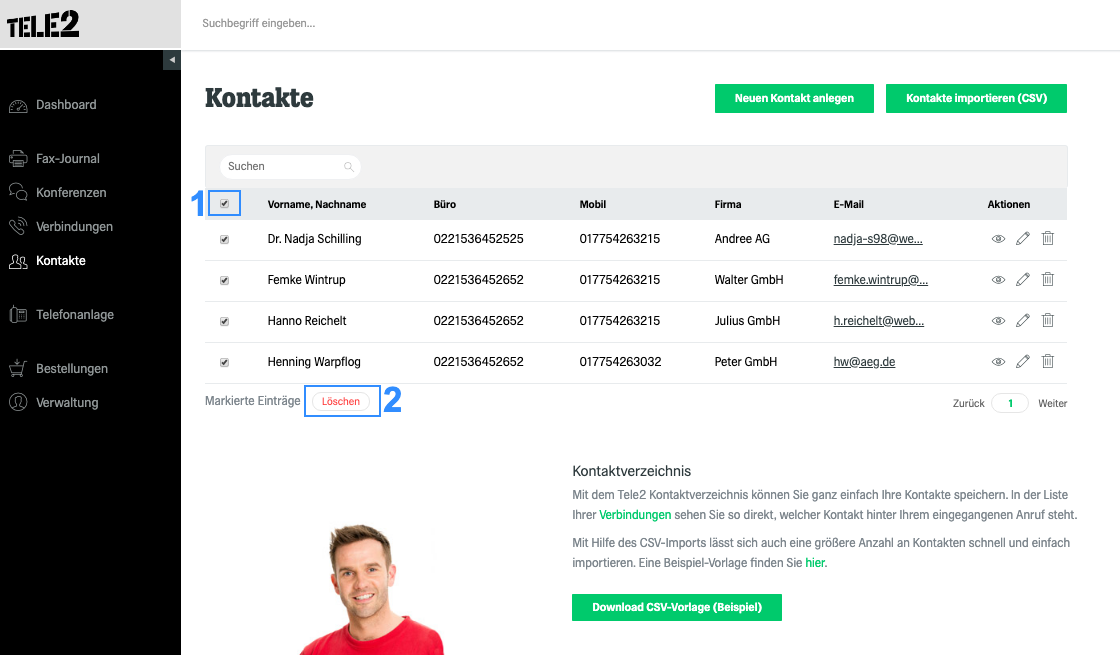Uncheck Dr. Nadja Schilling row checkbox
This screenshot has width=1120, height=655.
point(224,239)
